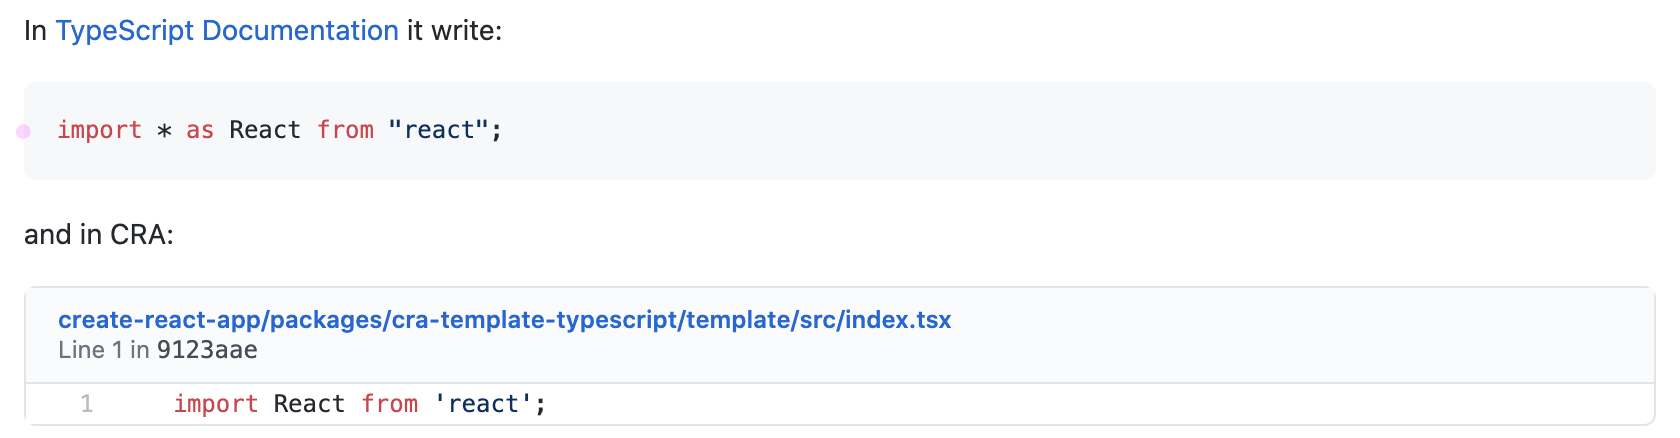This screenshot has height=438, width=1680.
Task: Click the single-quoted 'react' string
Action: click(483, 404)
